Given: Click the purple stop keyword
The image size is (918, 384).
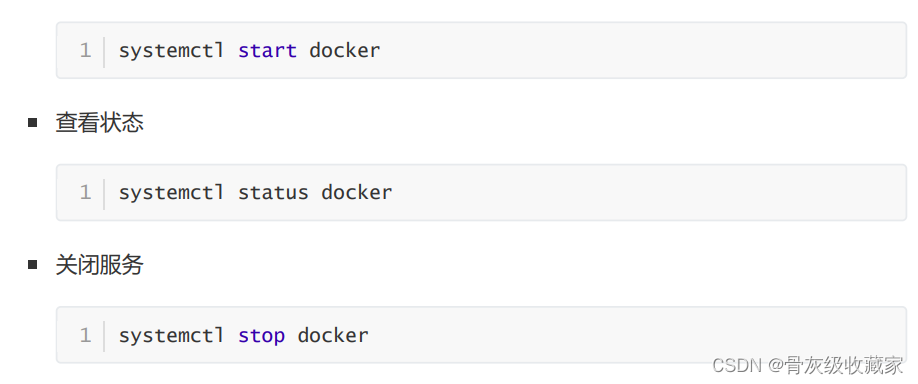Looking at the screenshot, I should (x=262, y=336).
